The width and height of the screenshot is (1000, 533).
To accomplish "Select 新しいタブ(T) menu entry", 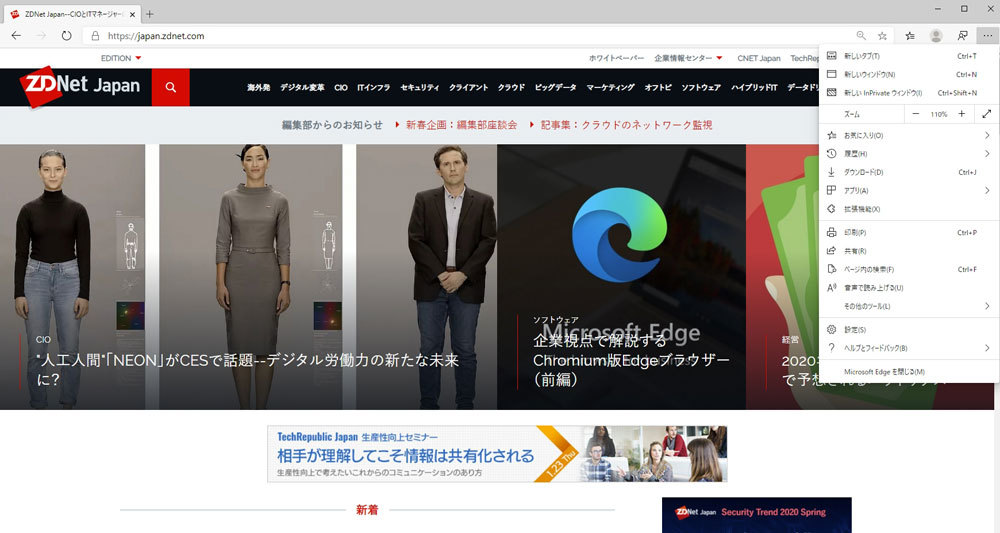I will 909,56.
